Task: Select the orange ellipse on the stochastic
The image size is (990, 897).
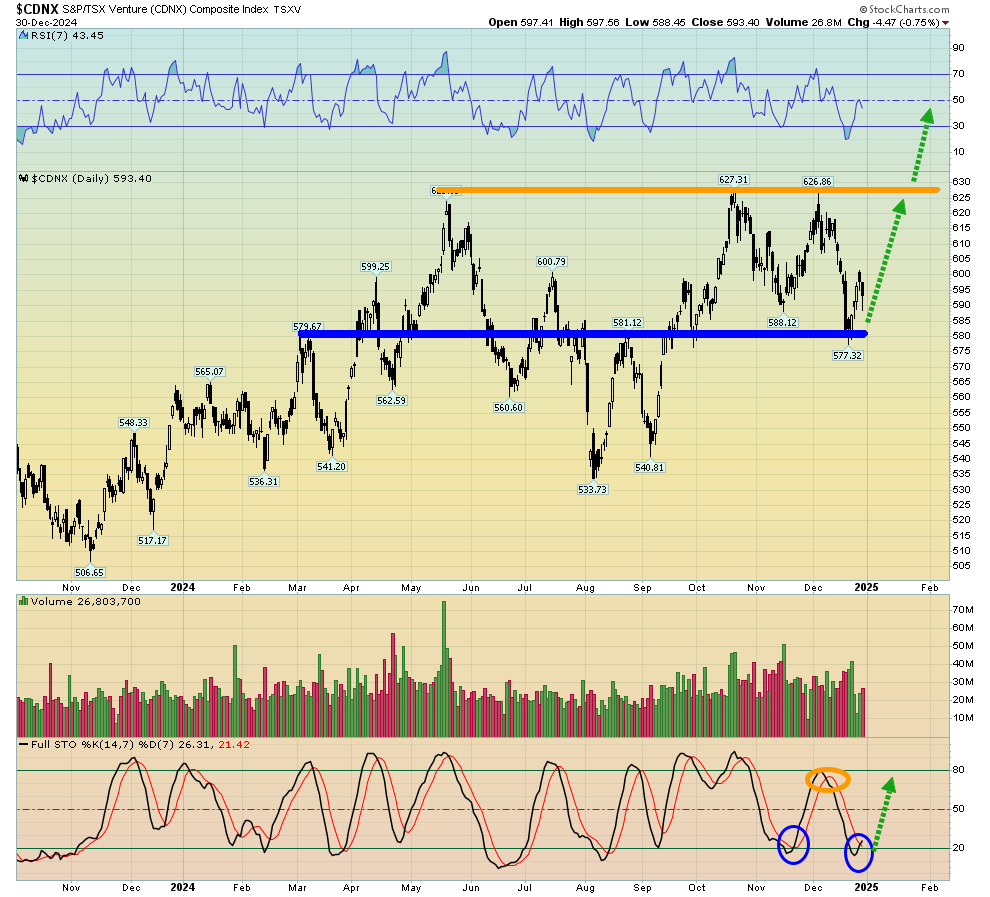Action: pyautogui.click(x=829, y=778)
